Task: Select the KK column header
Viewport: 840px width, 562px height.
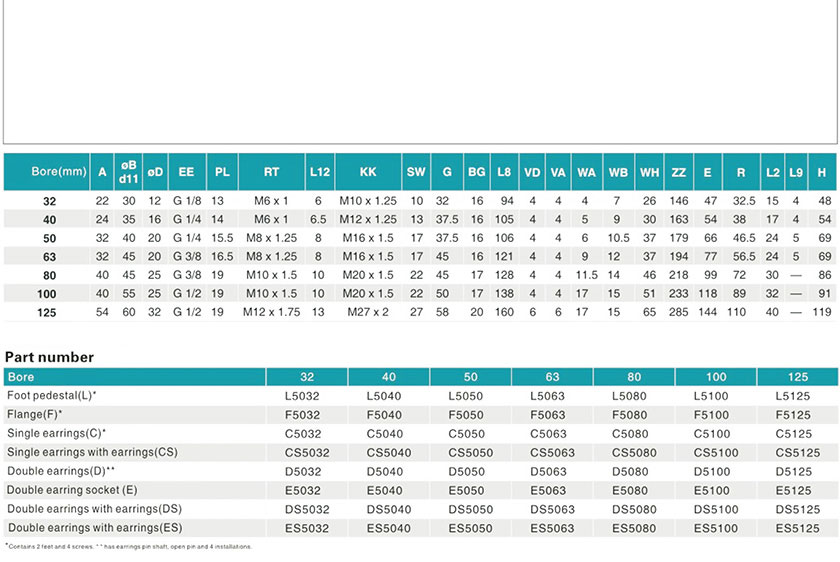Action: (x=367, y=172)
